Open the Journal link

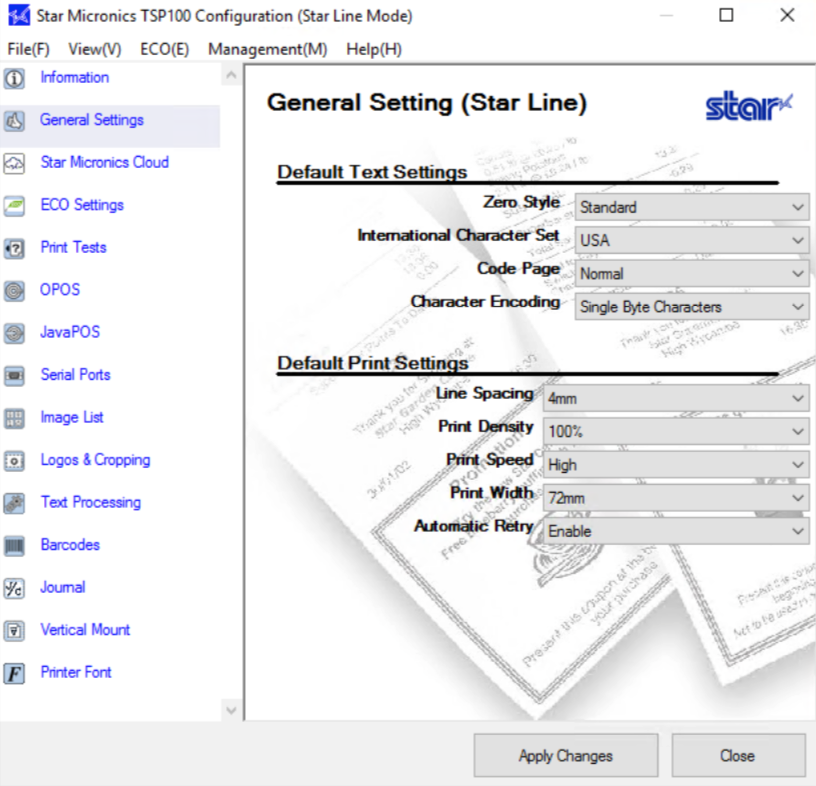click(x=62, y=588)
